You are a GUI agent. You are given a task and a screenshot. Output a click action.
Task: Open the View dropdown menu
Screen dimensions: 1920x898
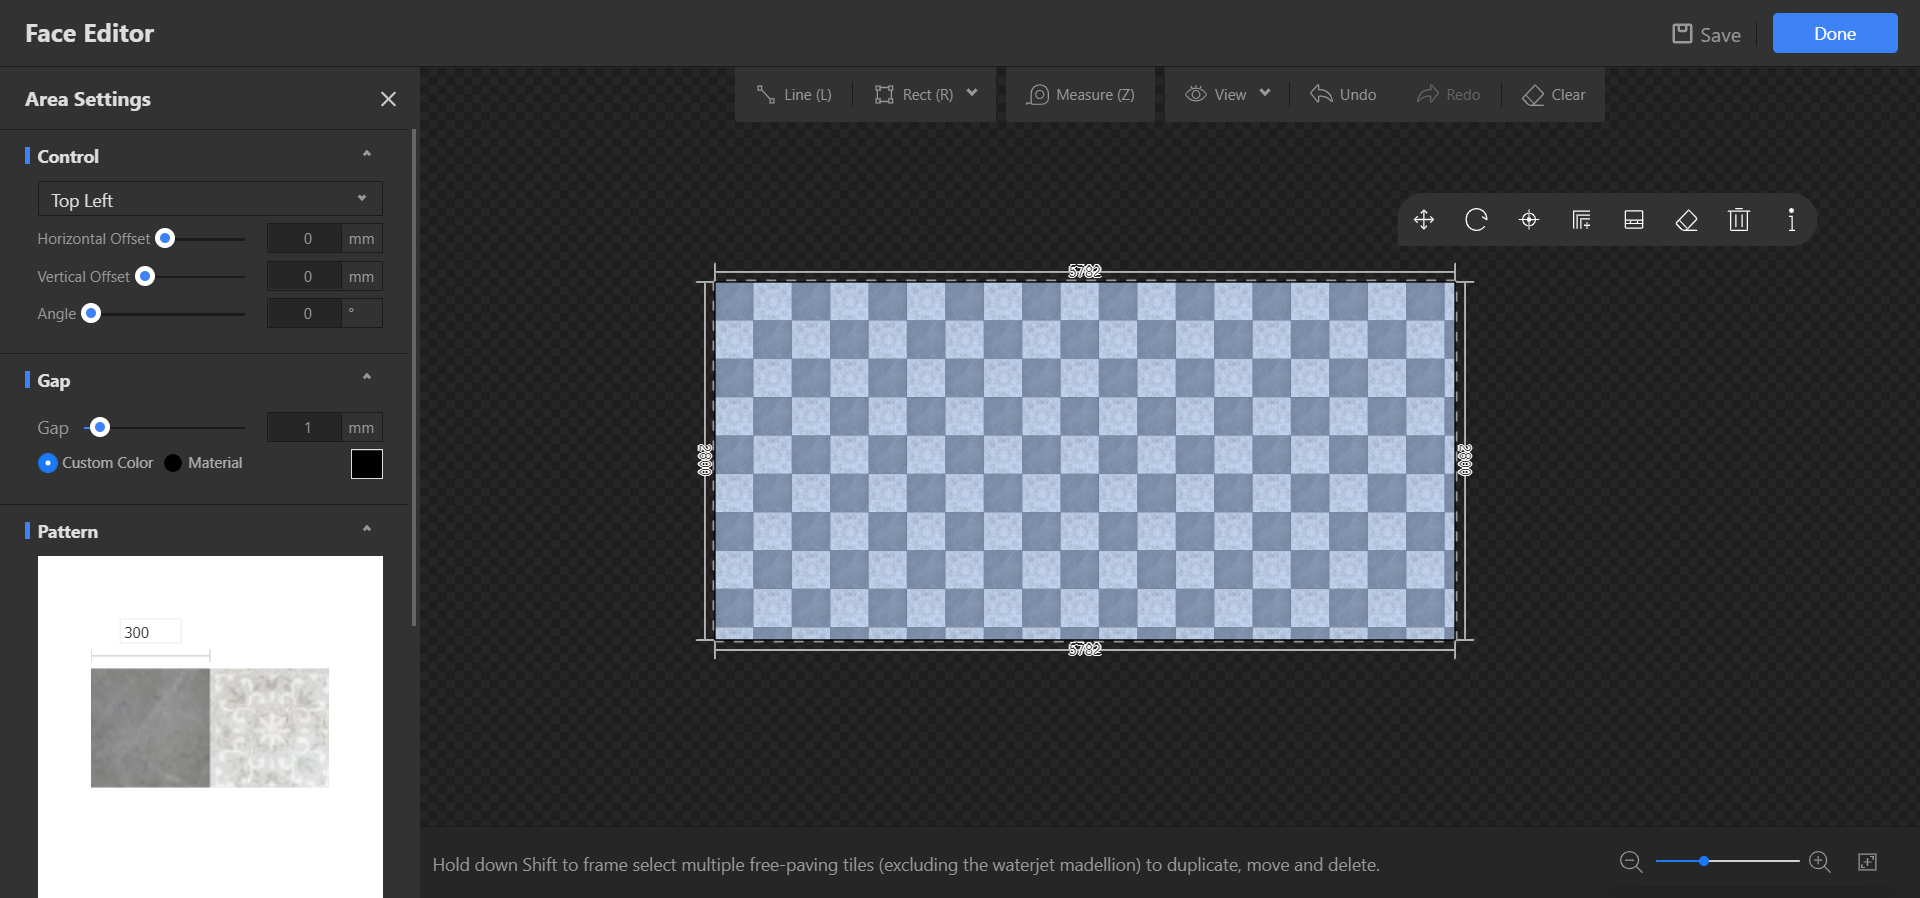[1228, 95]
